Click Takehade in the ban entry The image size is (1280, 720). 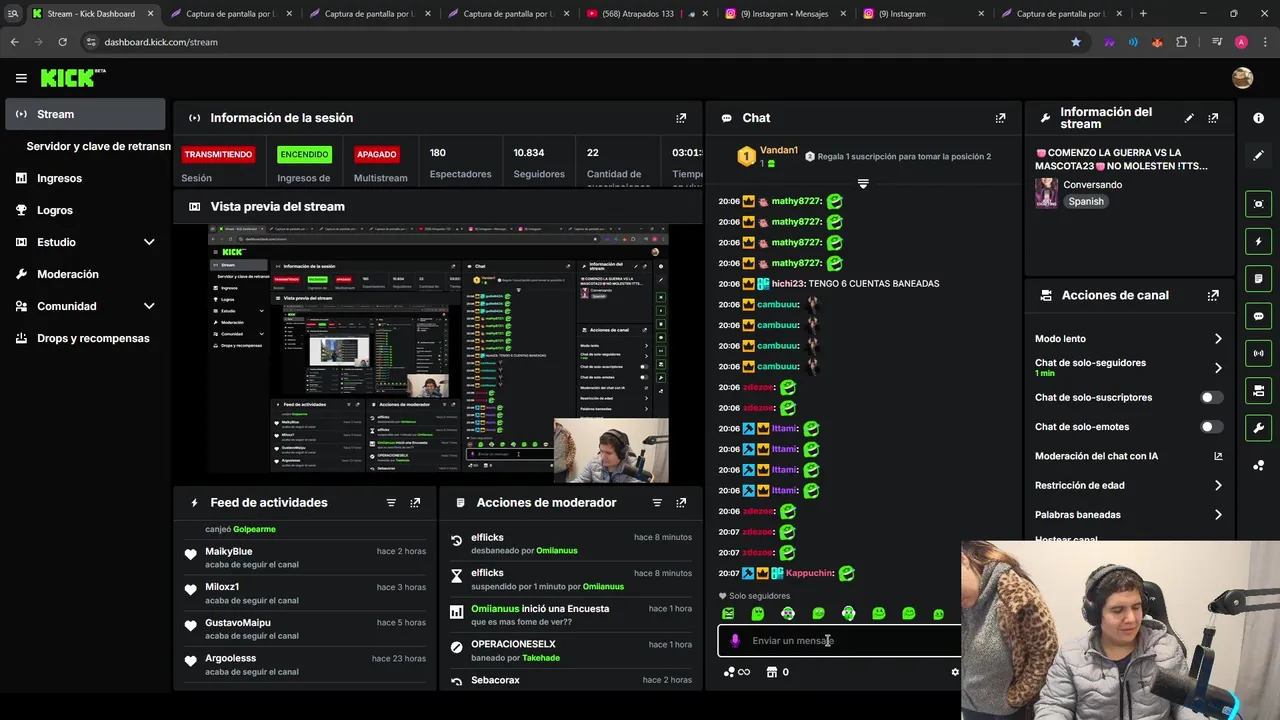click(x=541, y=658)
